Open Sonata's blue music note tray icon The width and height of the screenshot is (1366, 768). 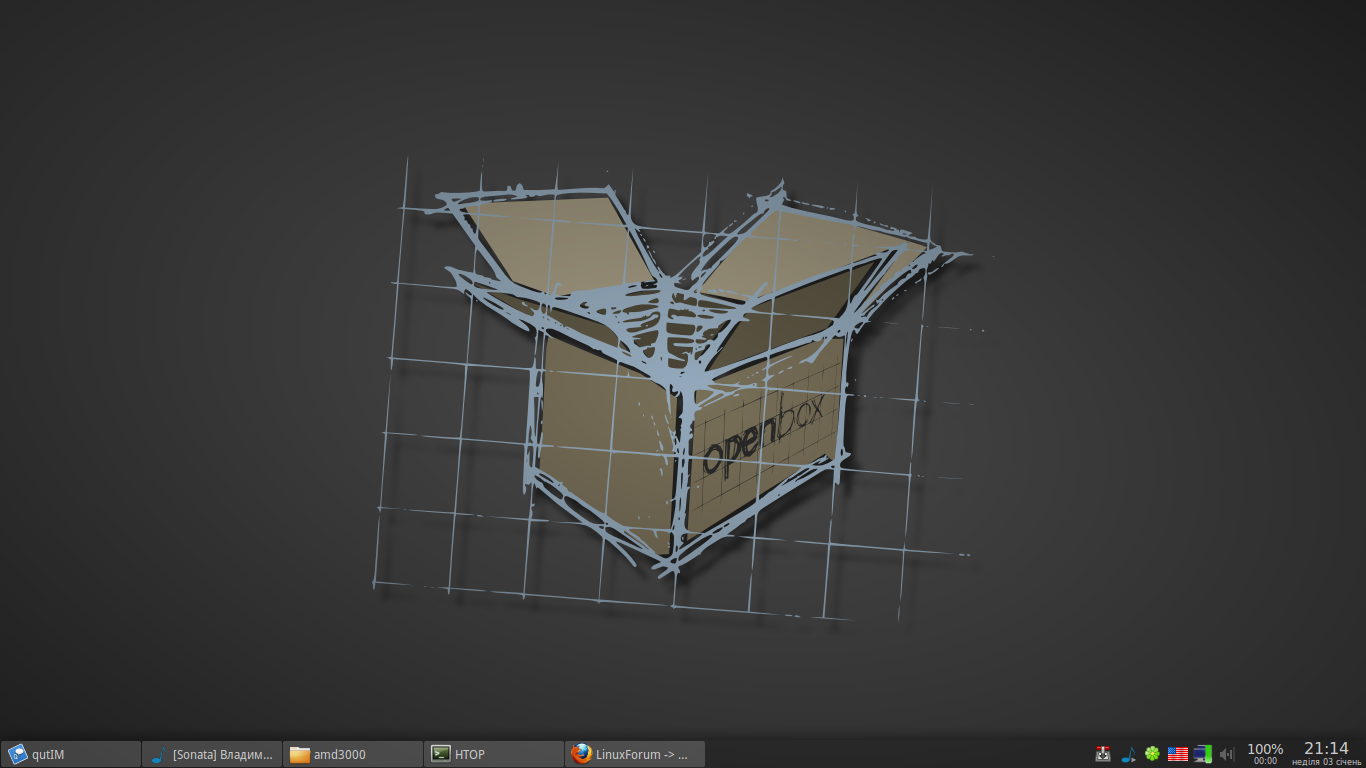[1128, 754]
